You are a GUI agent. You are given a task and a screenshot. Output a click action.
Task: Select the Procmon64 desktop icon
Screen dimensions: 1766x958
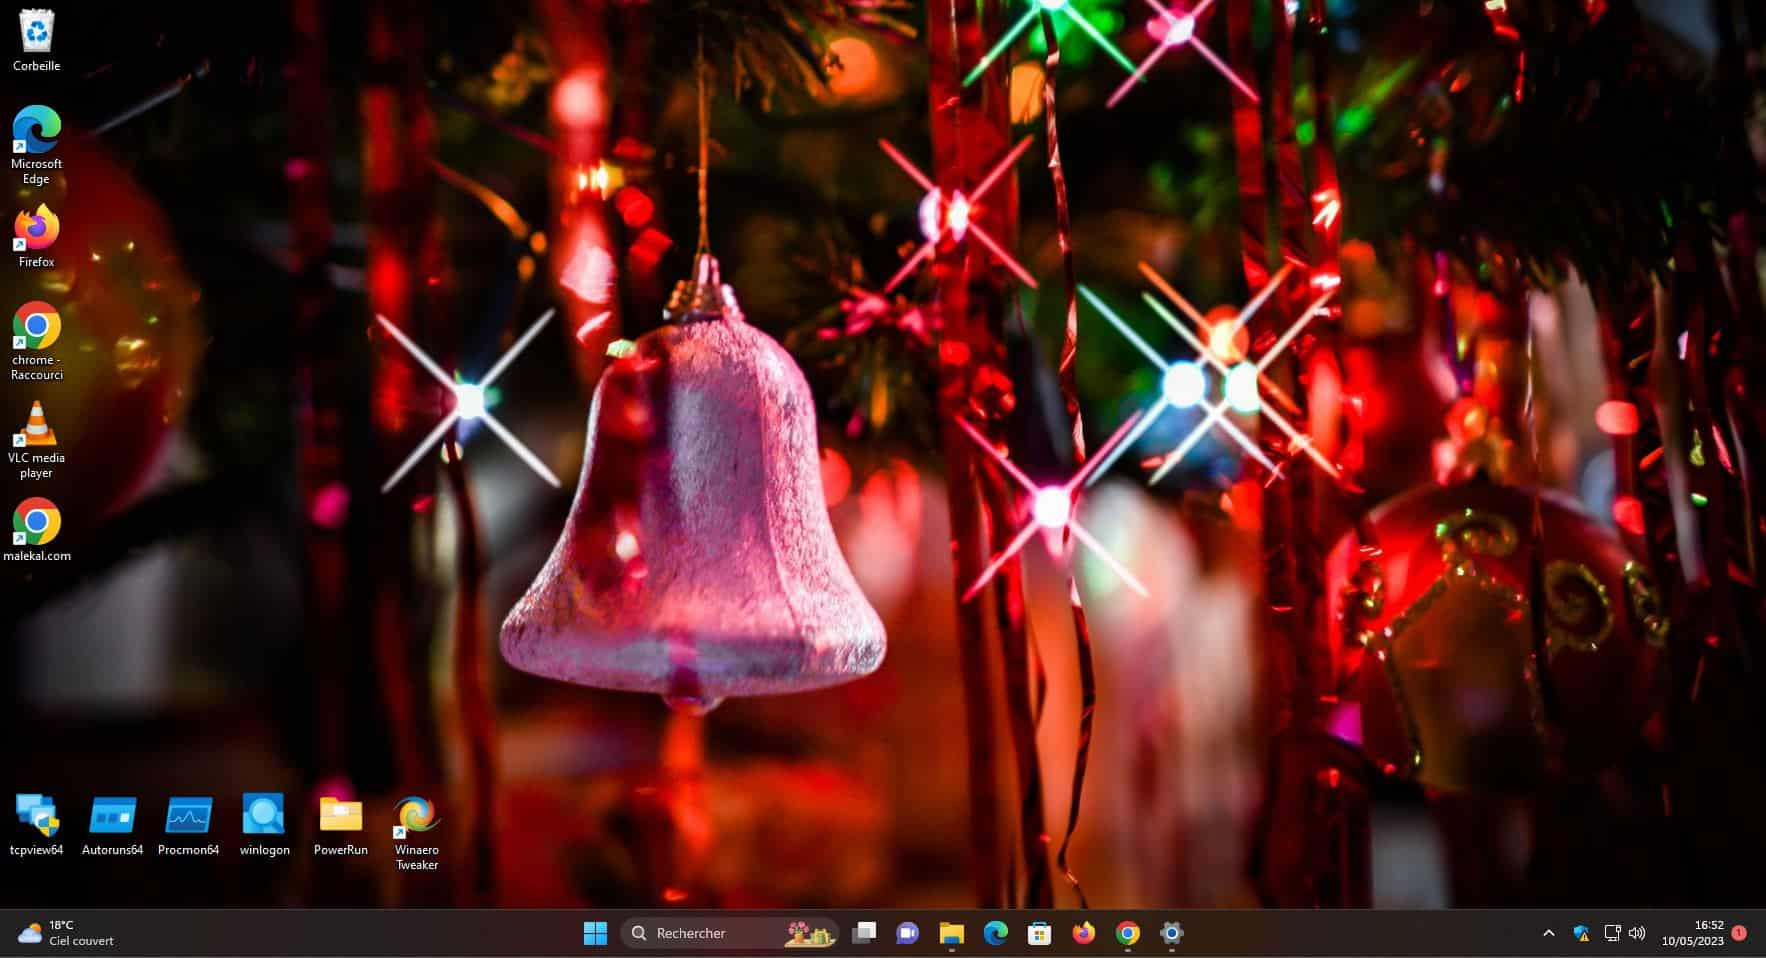pos(189,824)
